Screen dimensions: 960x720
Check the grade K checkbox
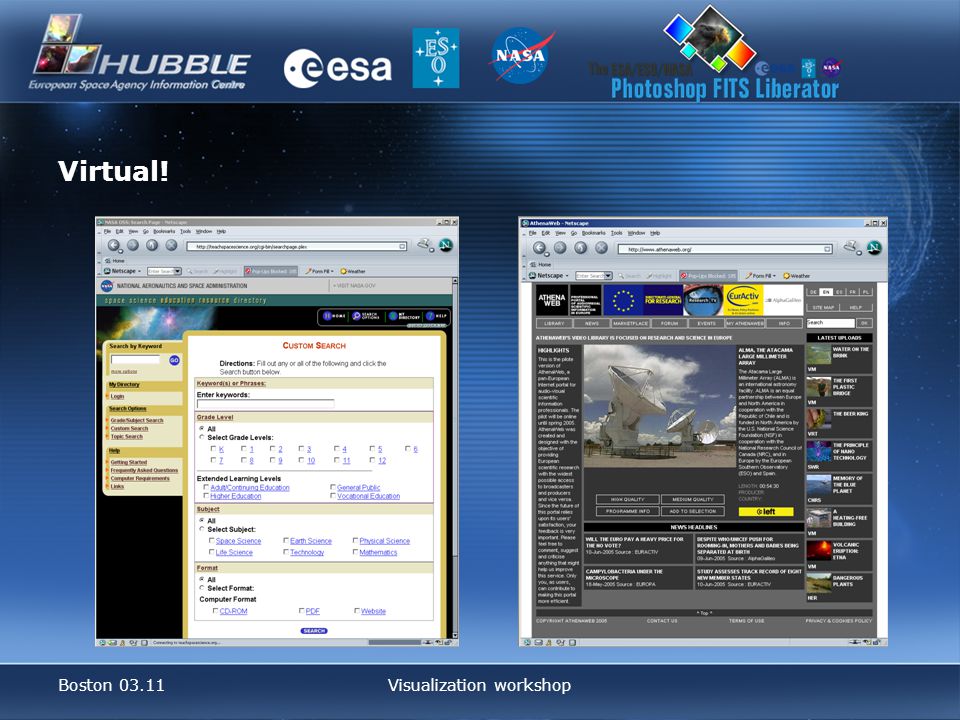pyautogui.click(x=214, y=449)
